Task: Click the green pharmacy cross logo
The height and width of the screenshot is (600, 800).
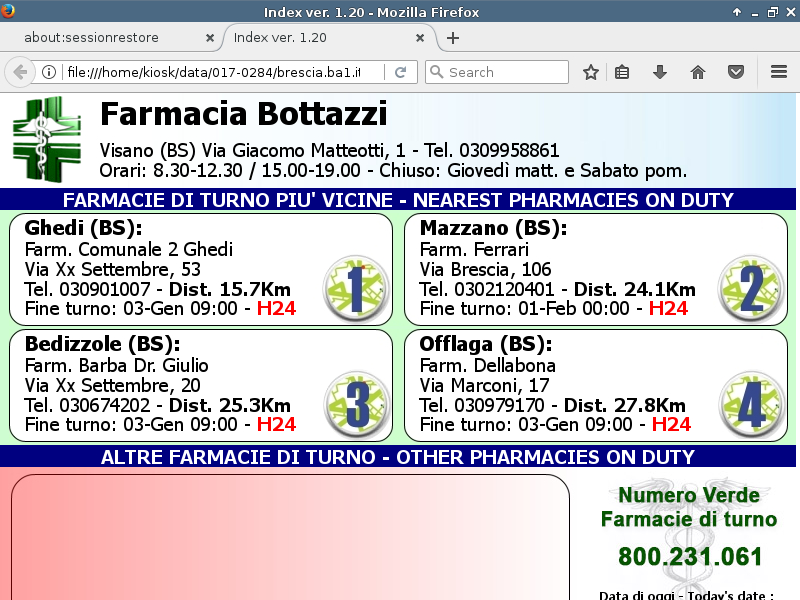Action: [x=46, y=138]
